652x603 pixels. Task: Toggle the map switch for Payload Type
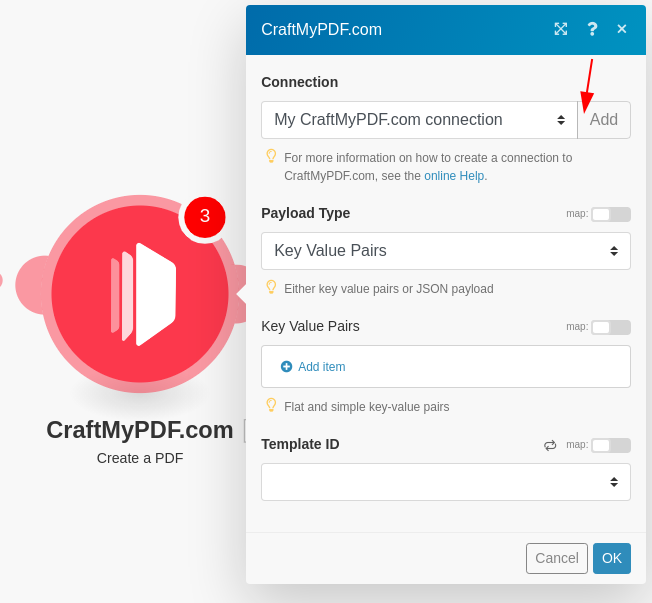pos(611,215)
